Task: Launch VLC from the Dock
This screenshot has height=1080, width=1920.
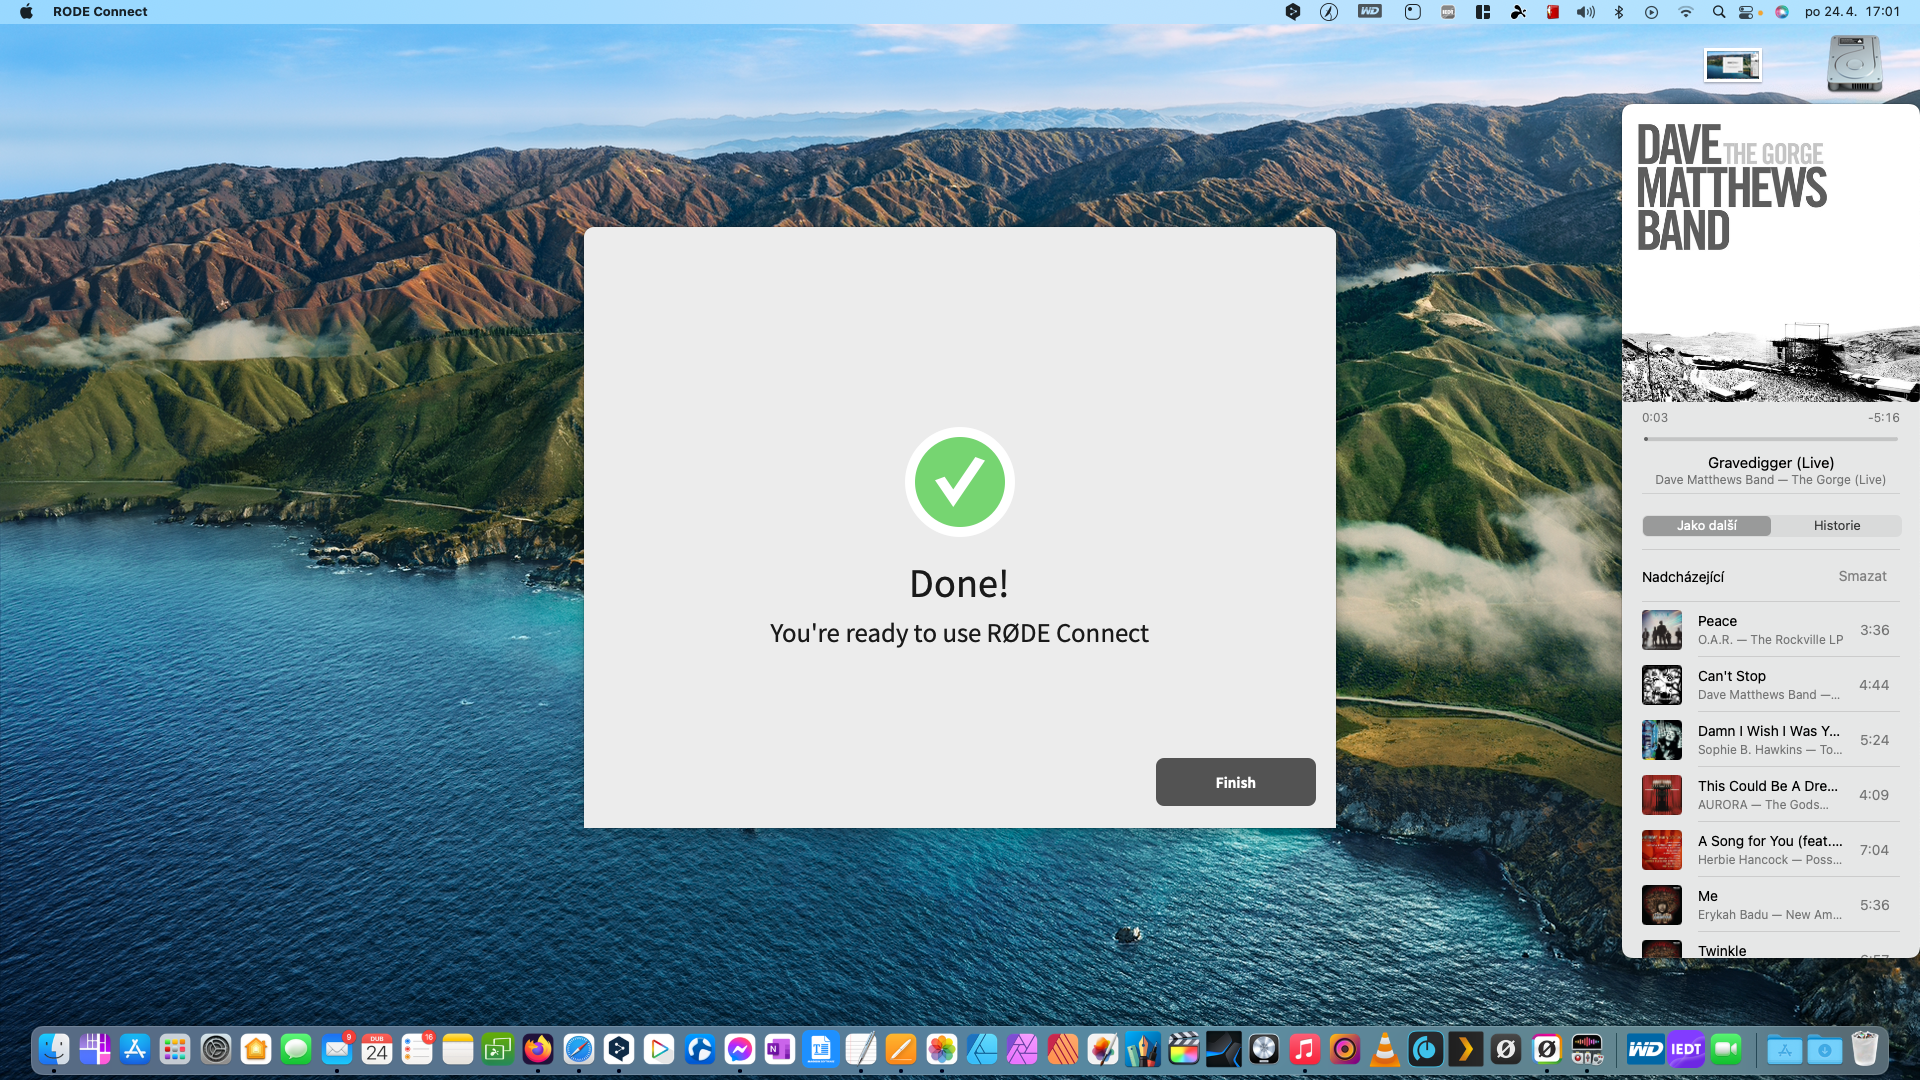Action: tap(1384, 1049)
